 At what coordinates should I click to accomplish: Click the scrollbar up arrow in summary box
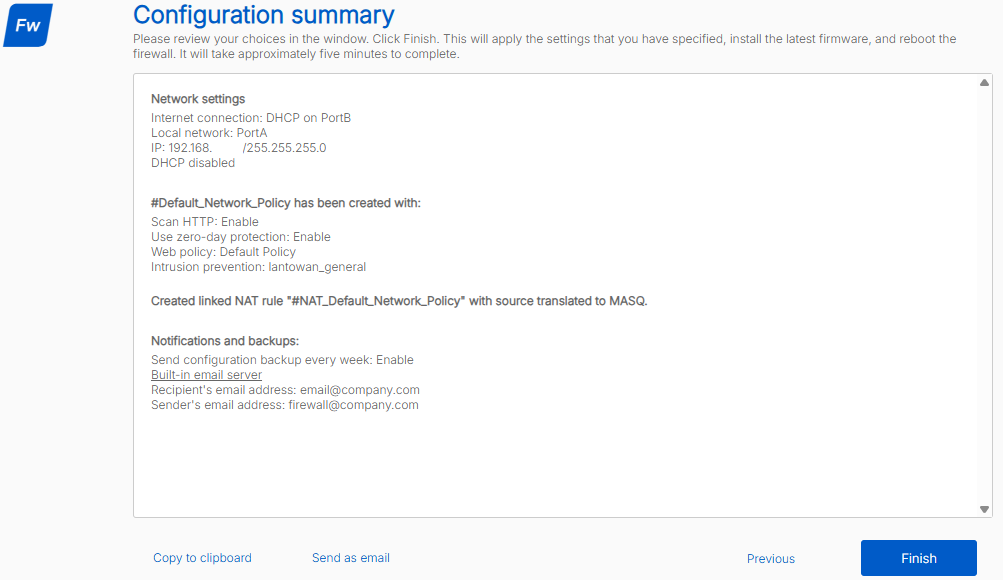click(x=984, y=83)
